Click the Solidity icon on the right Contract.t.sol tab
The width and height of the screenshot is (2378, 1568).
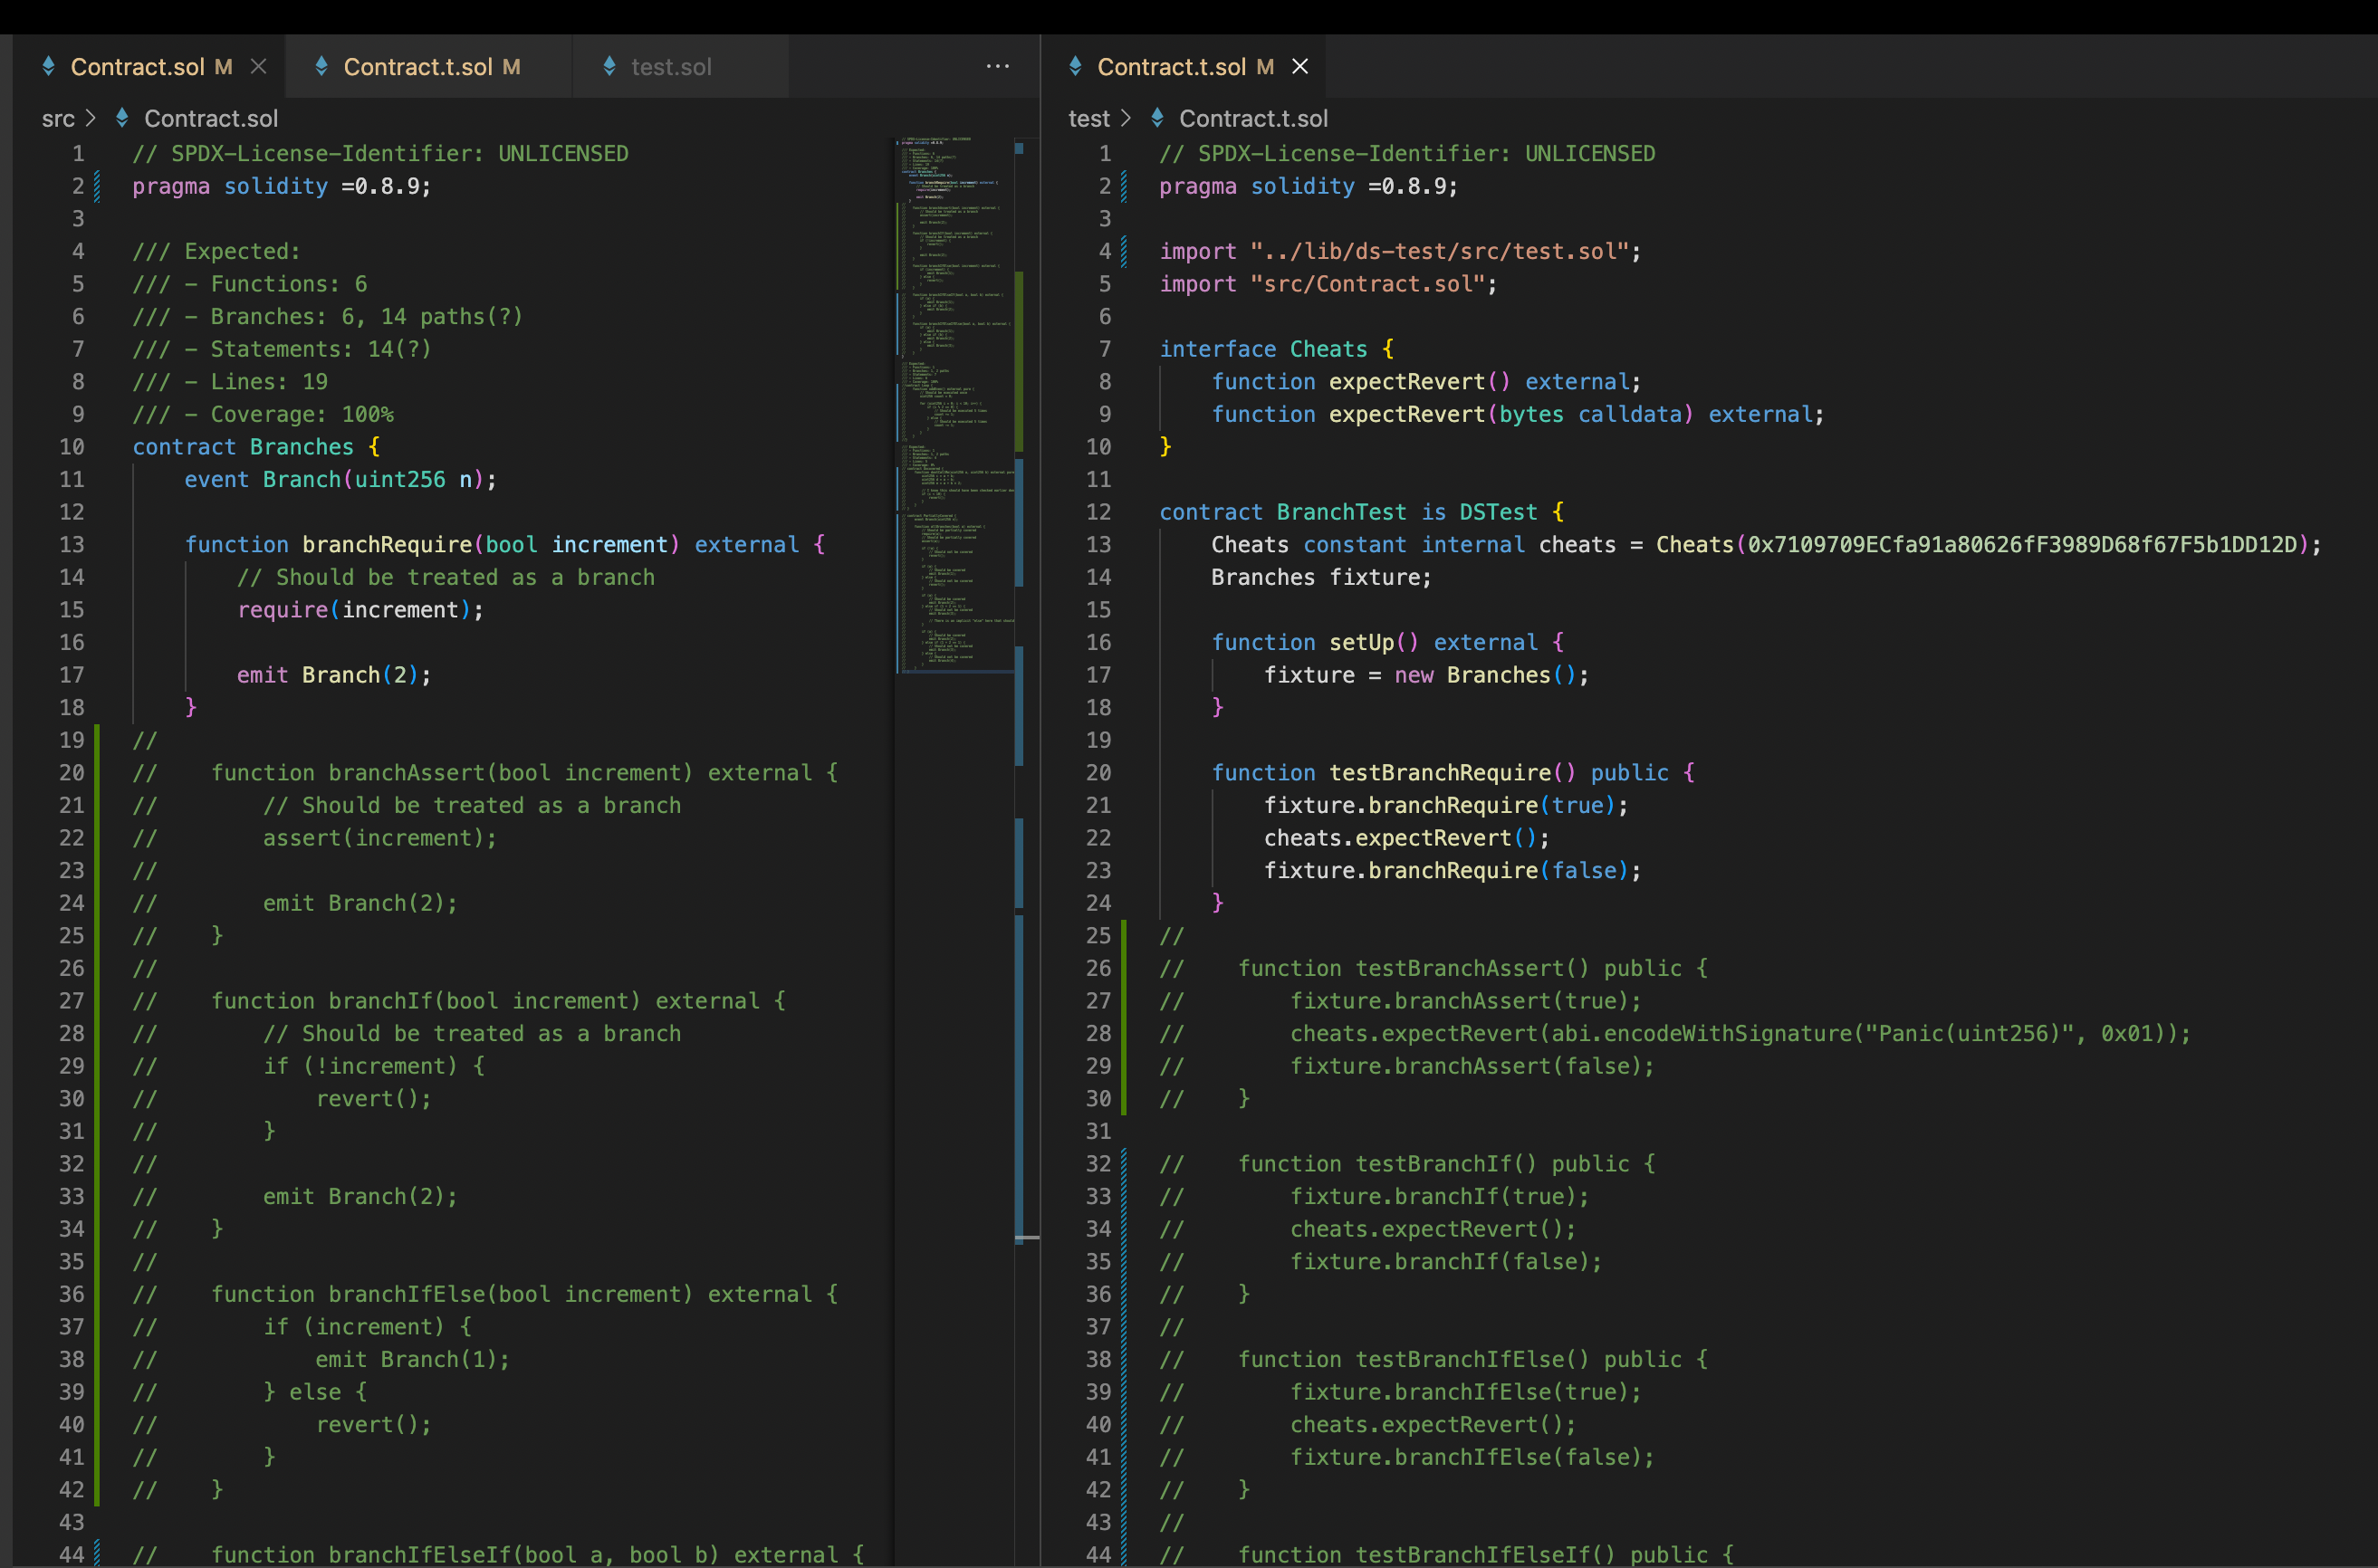pyautogui.click(x=1075, y=66)
